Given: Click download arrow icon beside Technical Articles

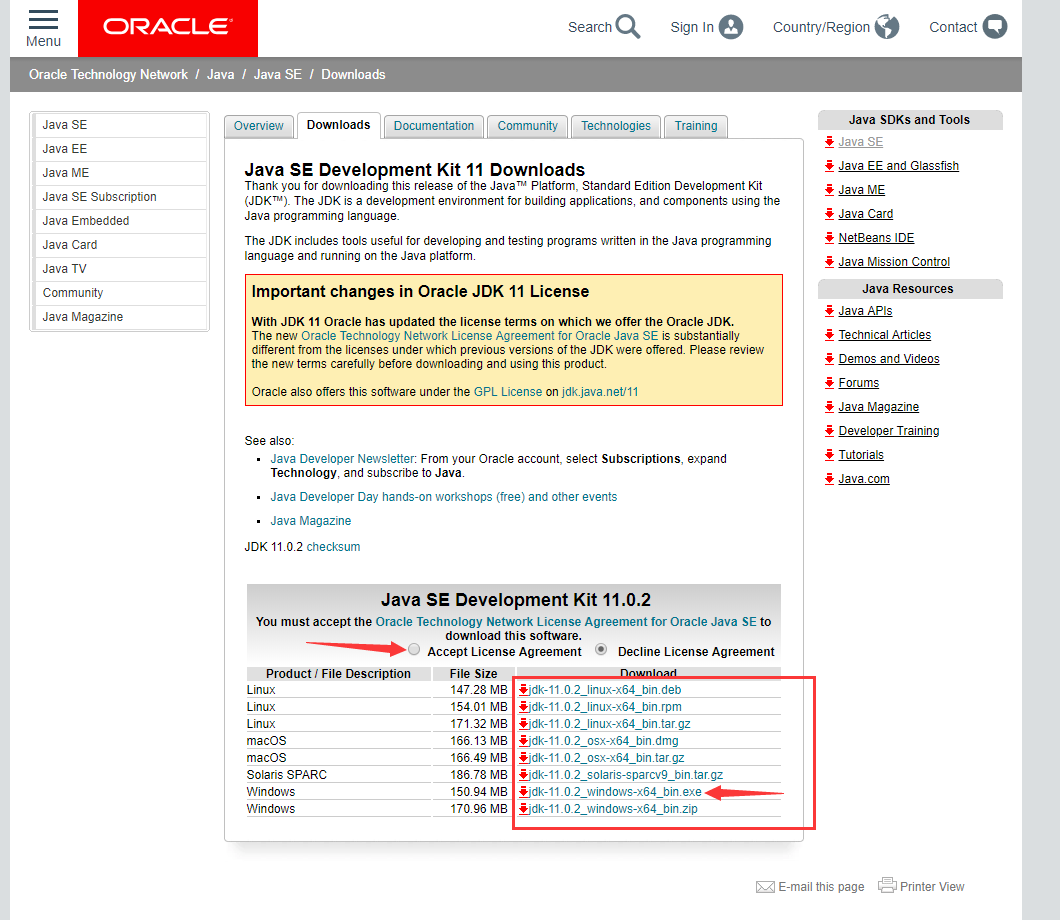Looking at the screenshot, I should 829,335.
